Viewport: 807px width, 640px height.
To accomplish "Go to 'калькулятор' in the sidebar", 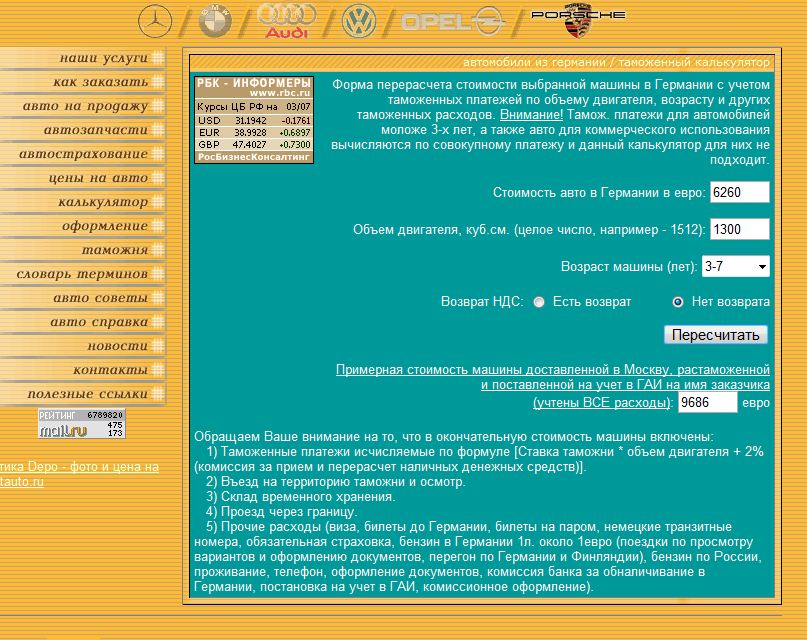I will (103, 202).
